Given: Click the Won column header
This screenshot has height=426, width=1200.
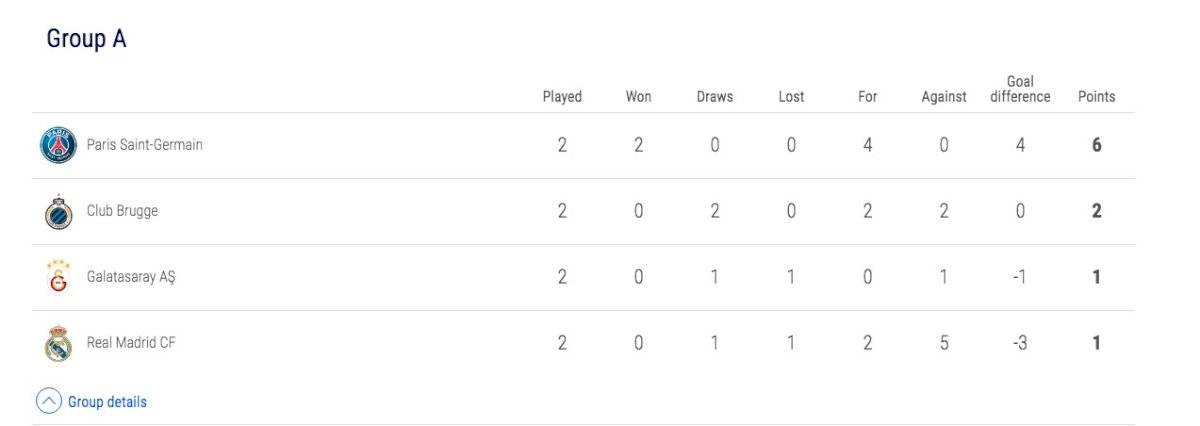Looking at the screenshot, I should (x=638, y=97).
